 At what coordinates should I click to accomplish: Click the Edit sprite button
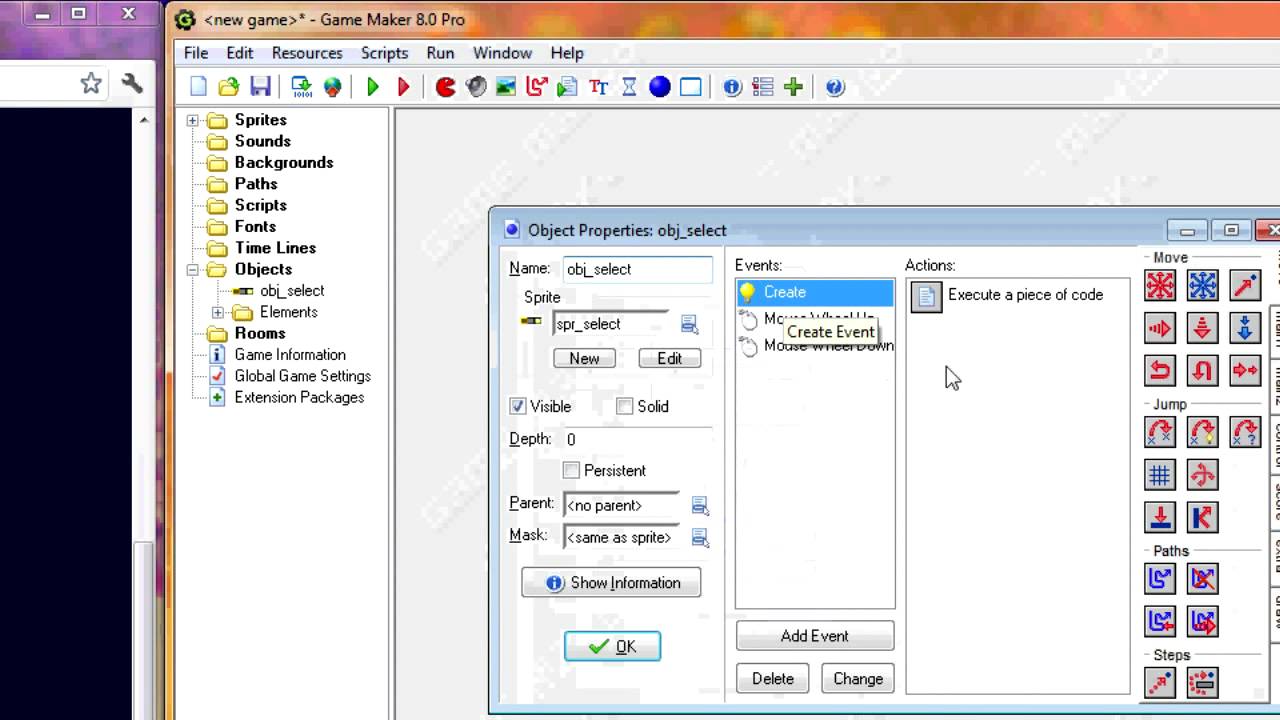click(x=670, y=358)
